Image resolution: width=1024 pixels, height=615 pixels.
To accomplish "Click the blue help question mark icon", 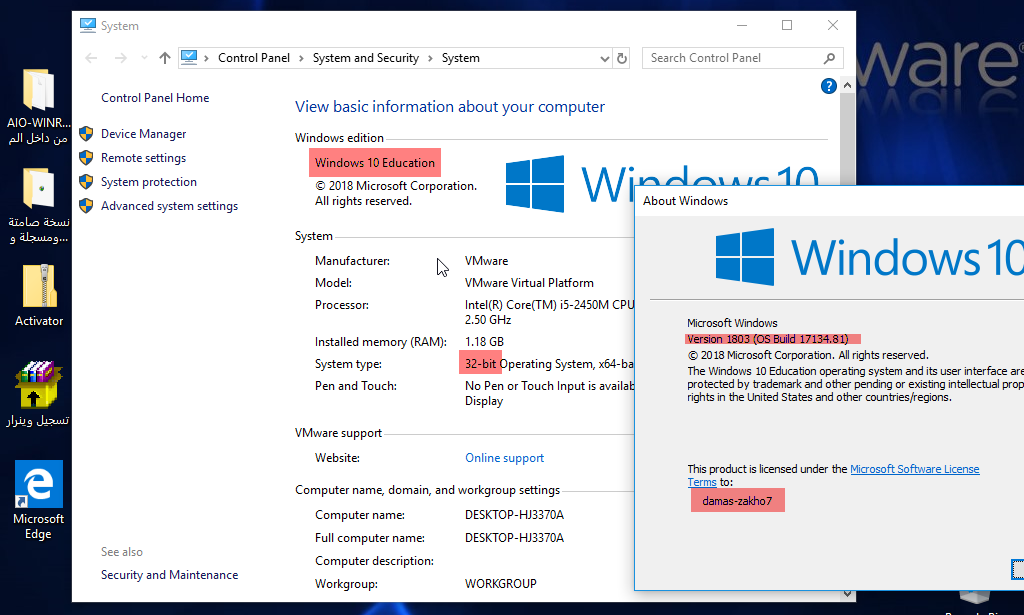I will (828, 87).
